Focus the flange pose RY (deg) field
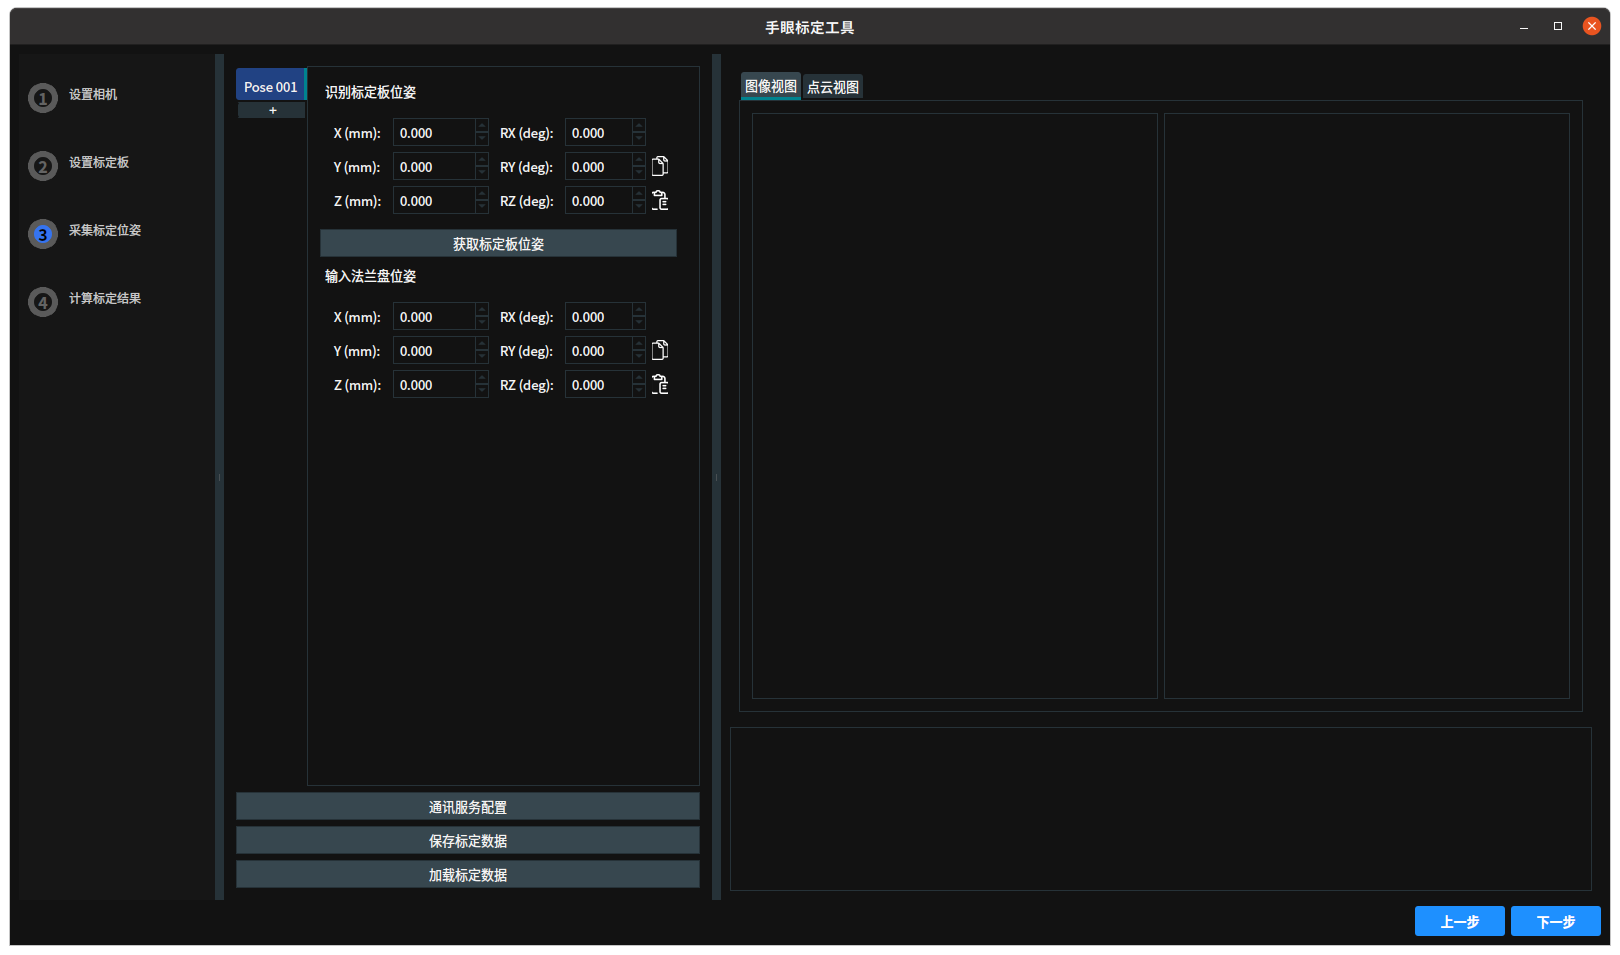1620x955 pixels. (x=598, y=351)
